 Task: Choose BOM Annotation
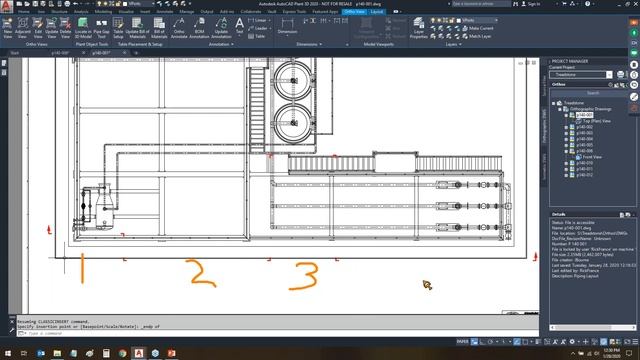199,28
